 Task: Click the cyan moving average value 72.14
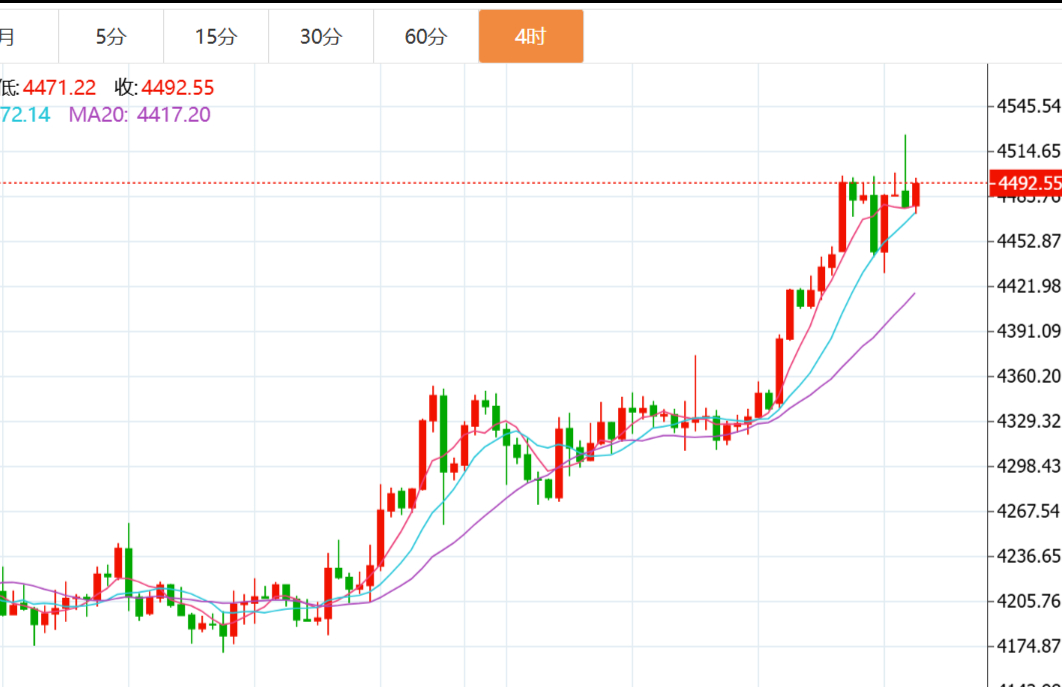pyautogui.click(x=26, y=115)
